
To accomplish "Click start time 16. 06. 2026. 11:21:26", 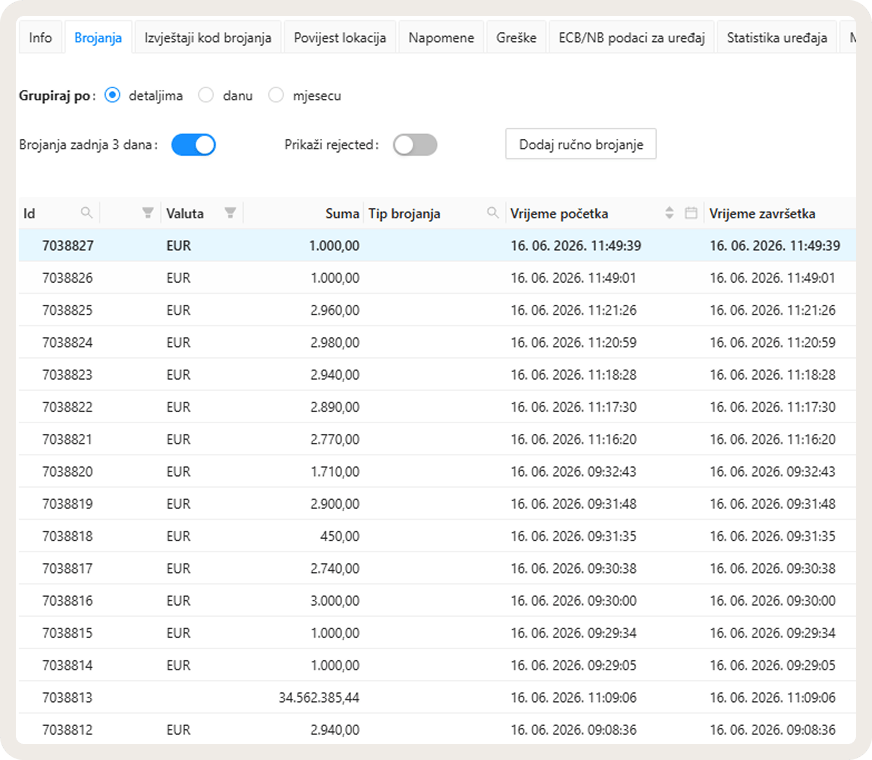I will click(573, 310).
